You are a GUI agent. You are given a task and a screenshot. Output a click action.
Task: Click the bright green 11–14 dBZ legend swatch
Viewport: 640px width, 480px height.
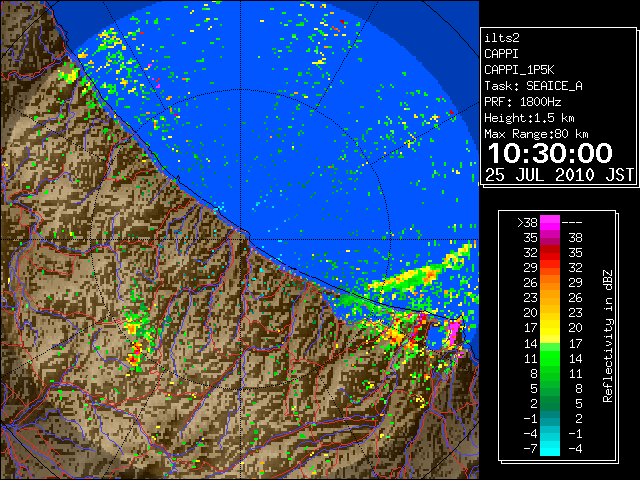click(550, 358)
